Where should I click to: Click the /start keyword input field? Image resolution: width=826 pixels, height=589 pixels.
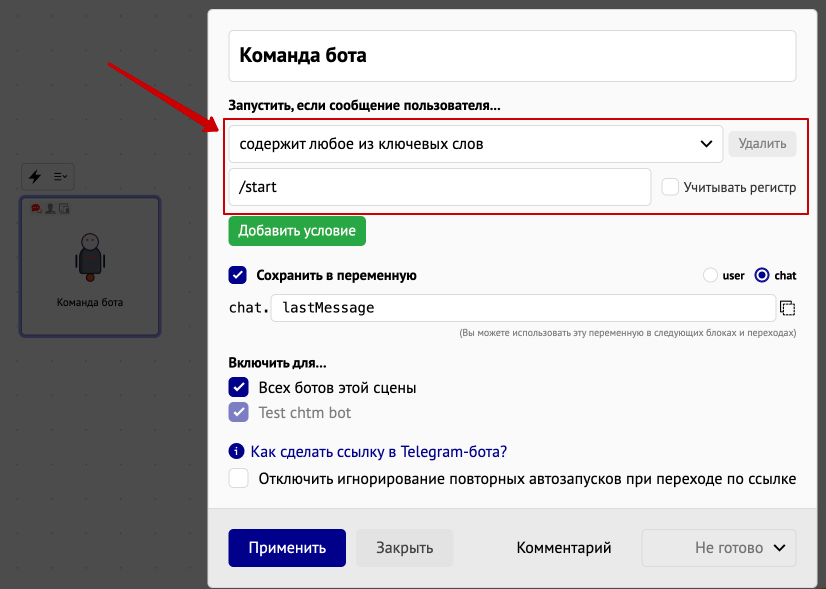(440, 187)
